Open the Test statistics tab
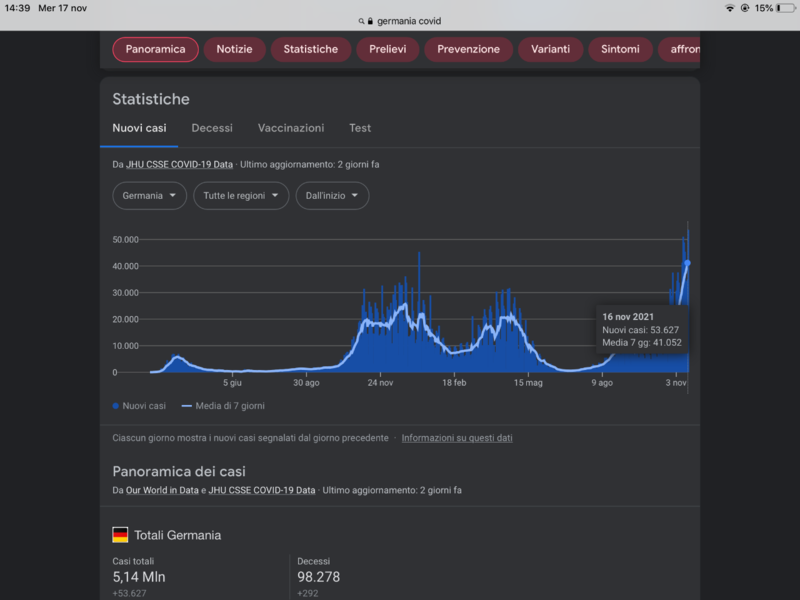800x600 pixels. tap(360, 128)
